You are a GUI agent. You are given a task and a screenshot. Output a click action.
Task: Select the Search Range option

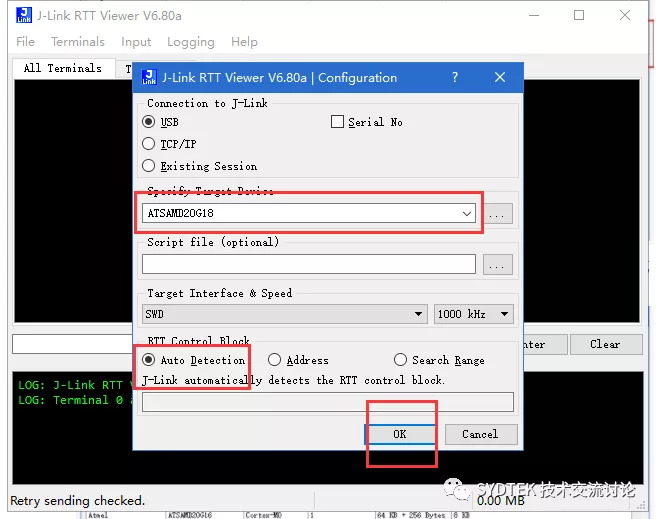[x=400, y=360]
